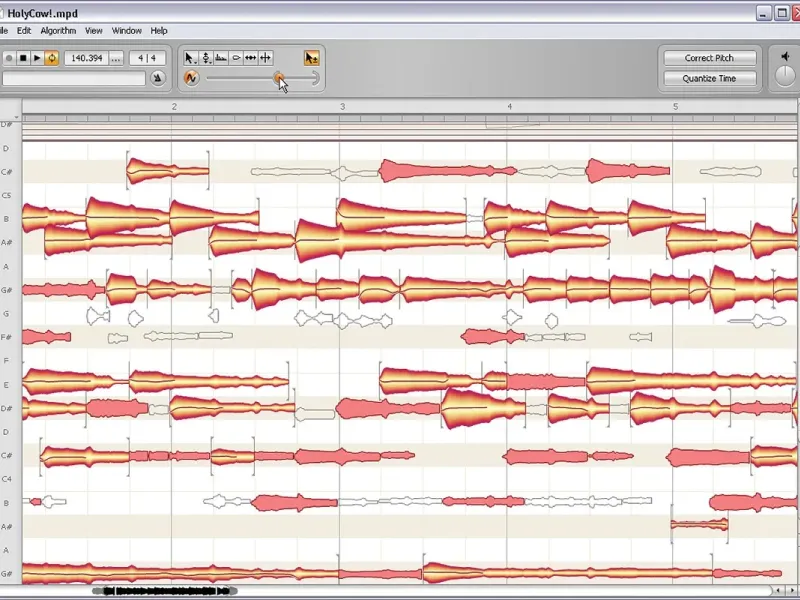This screenshot has height=600, width=800.
Task: Open the partially visible File menu
Action: pyautogui.click(x=4, y=31)
